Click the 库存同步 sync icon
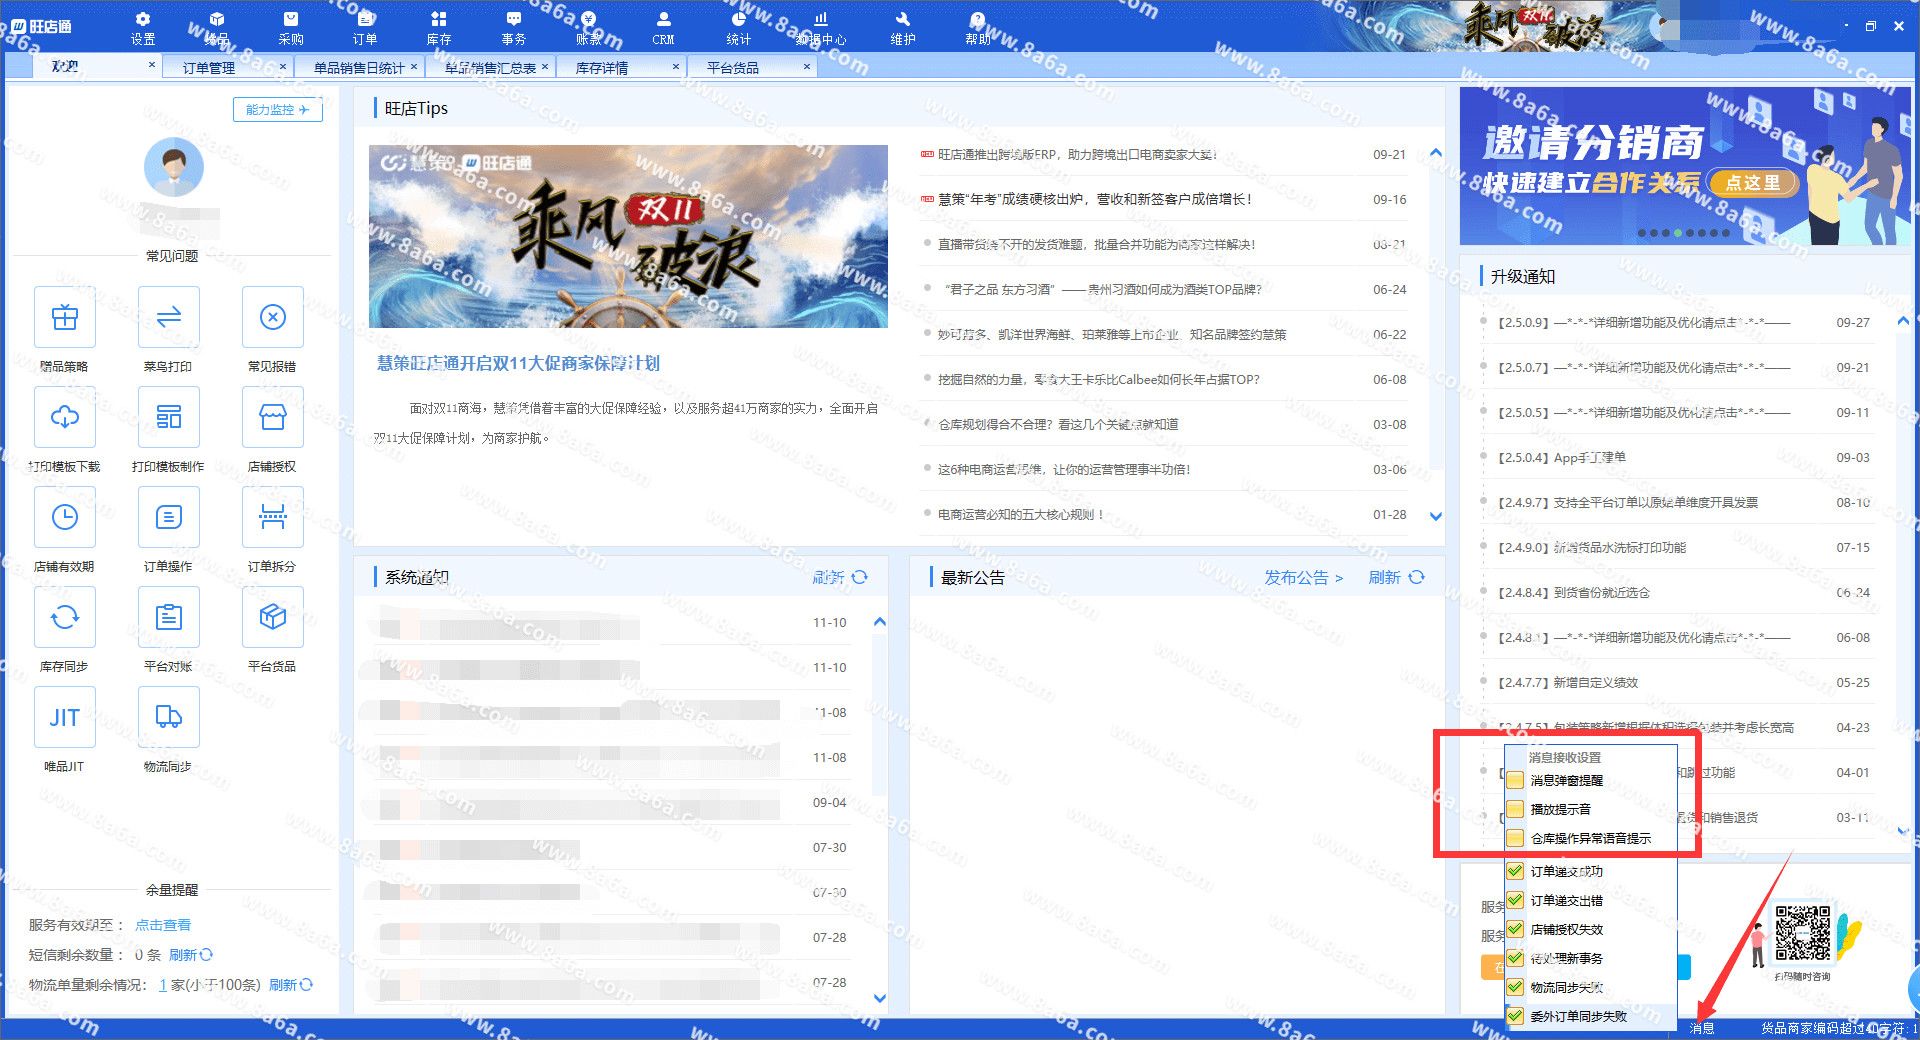This screenshot has height=1040, width=1920. pyautogui.click(x=65, y=617)
